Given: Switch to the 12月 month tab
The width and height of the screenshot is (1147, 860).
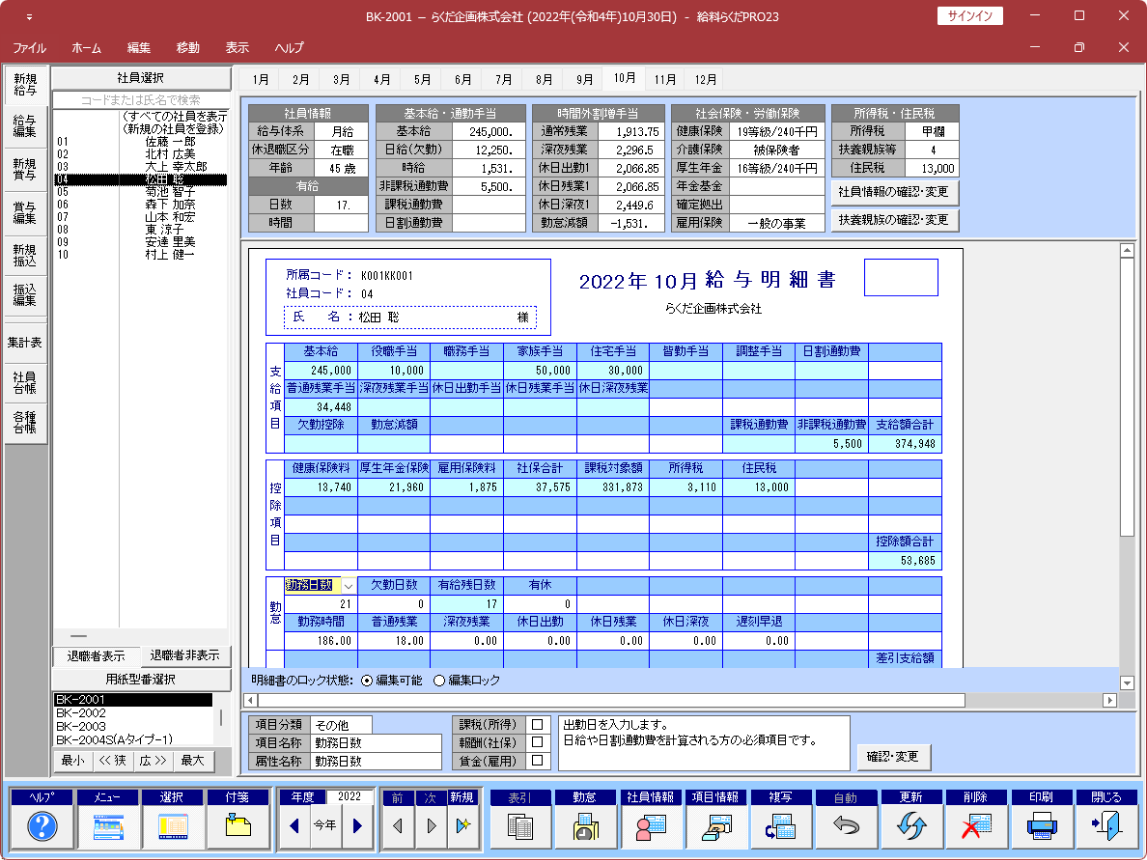Looking at the screenshot, I should [706, 80].
